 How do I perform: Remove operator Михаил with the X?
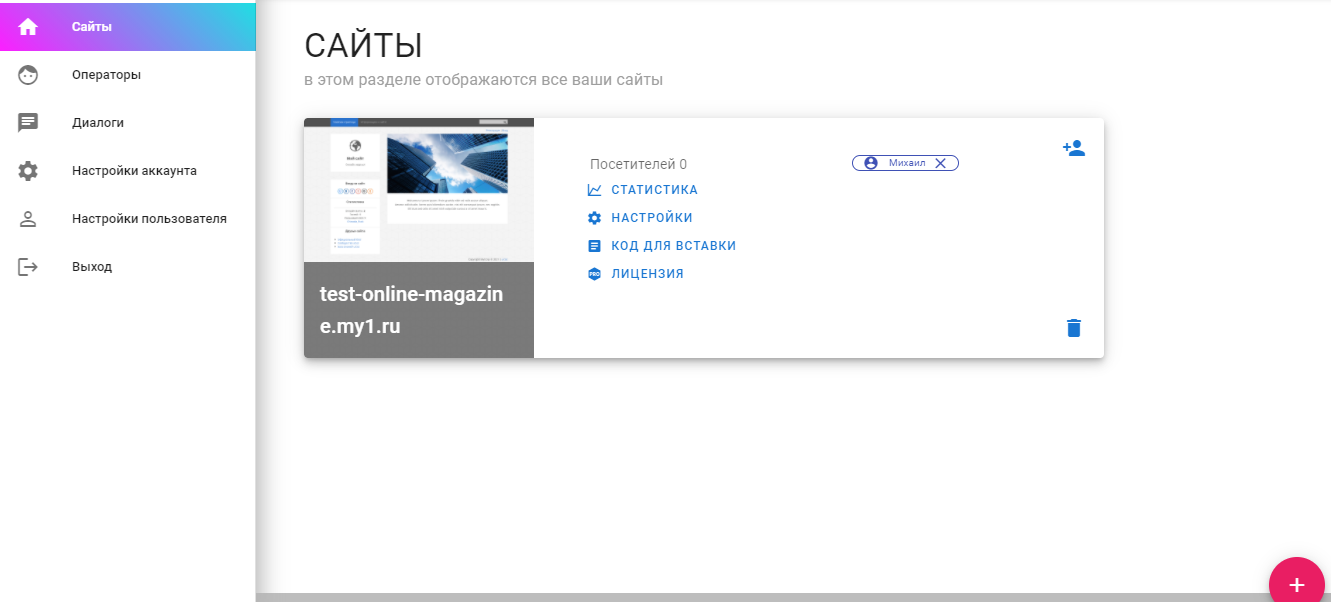[x=940, y=163]
